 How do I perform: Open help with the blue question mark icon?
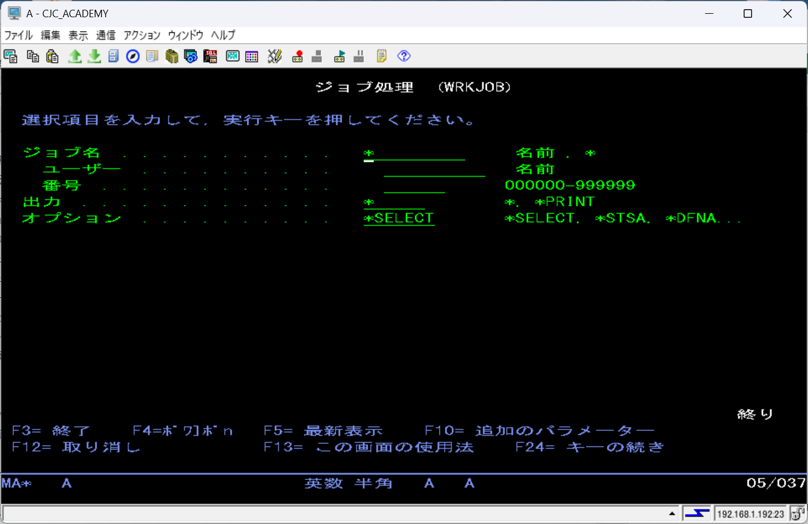(404, 56)
